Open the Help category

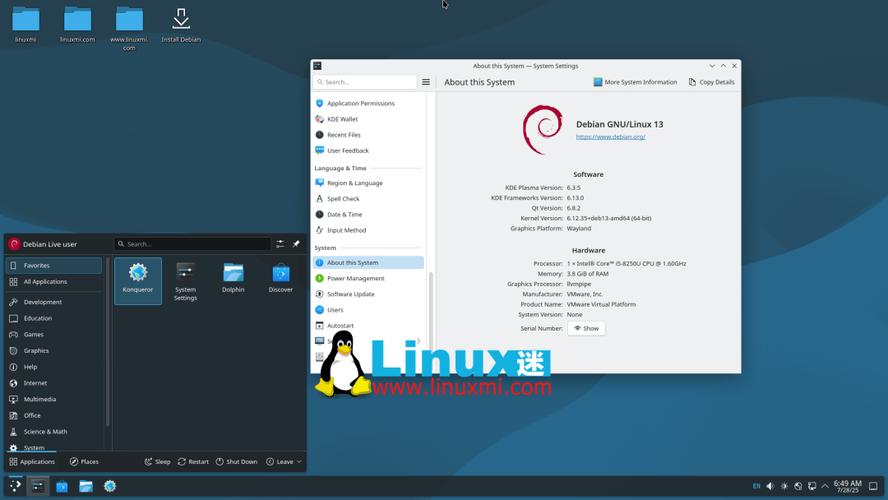[54, 367]
